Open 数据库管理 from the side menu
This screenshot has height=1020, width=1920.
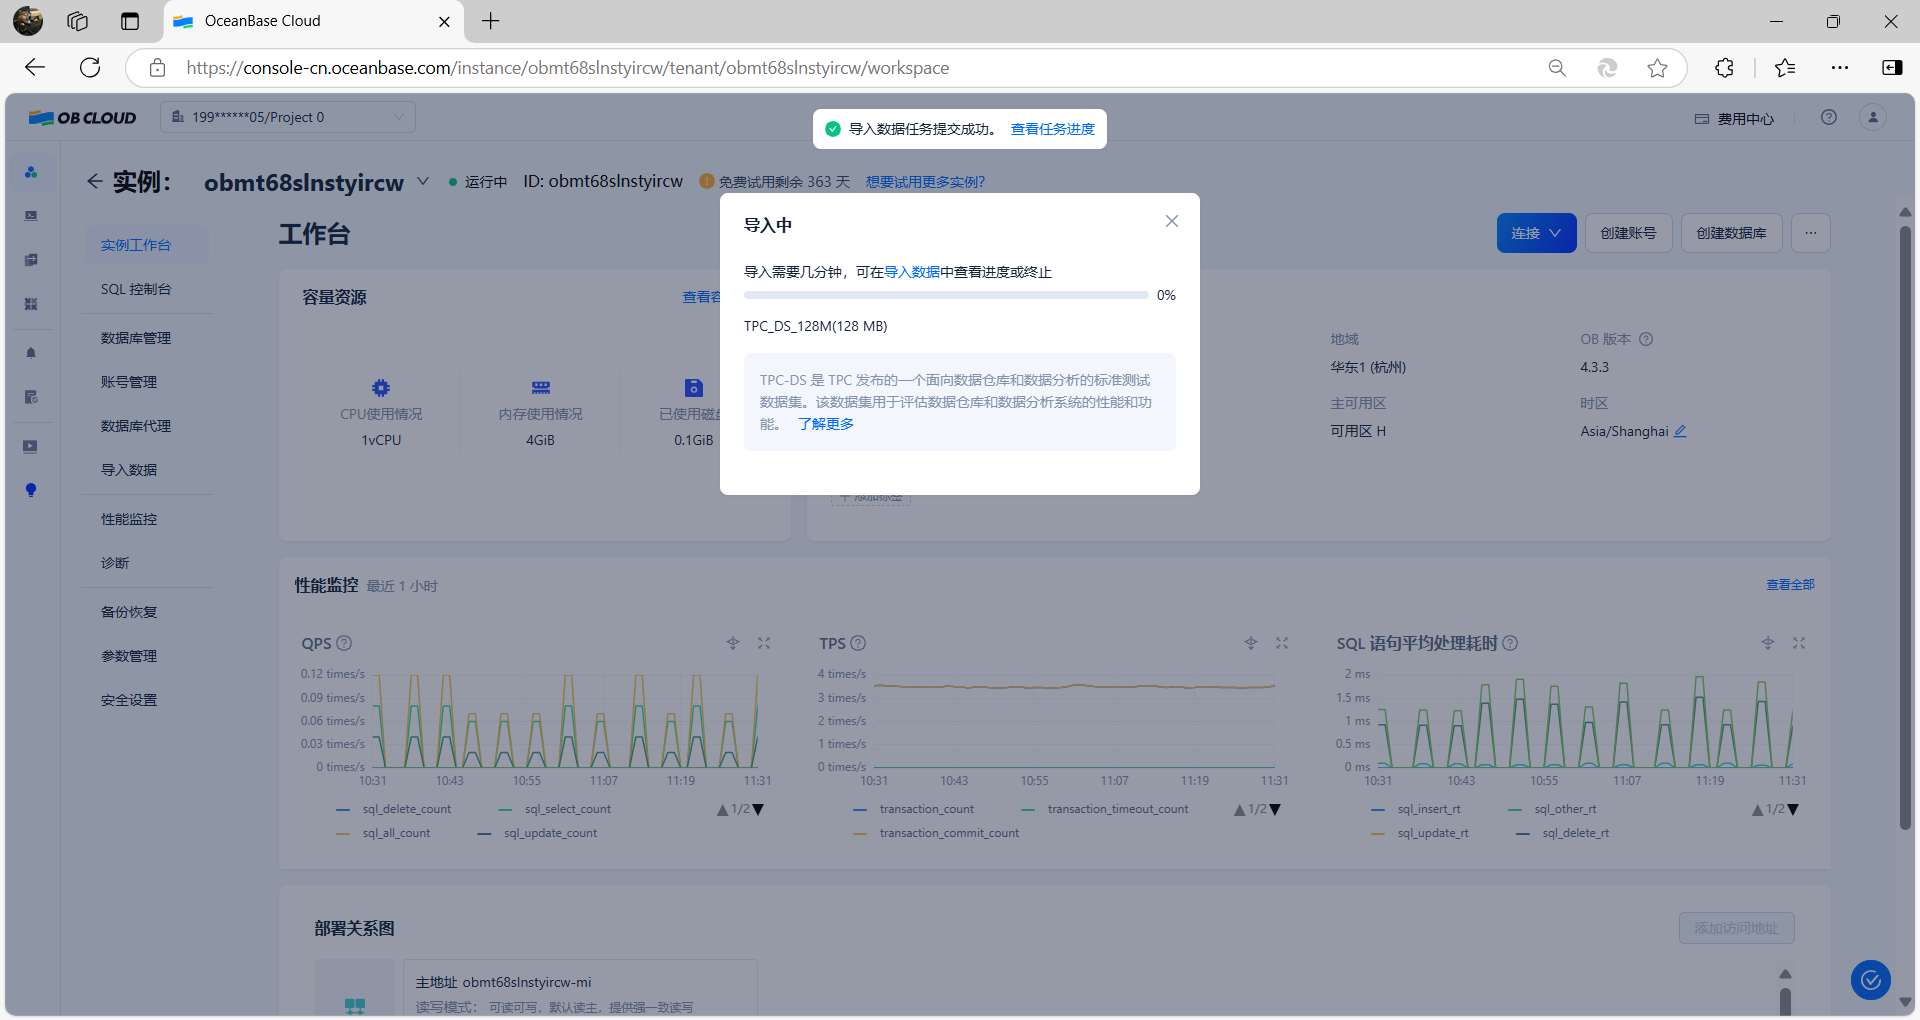click(135, 338)
